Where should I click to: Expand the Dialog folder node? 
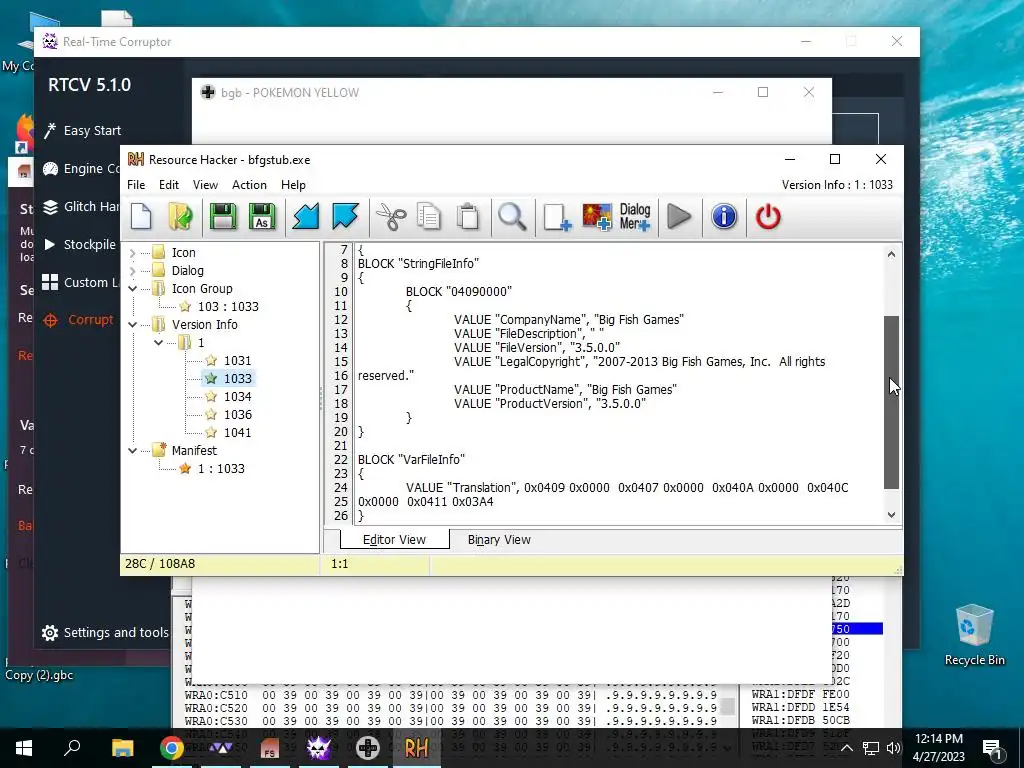(133, 270)
